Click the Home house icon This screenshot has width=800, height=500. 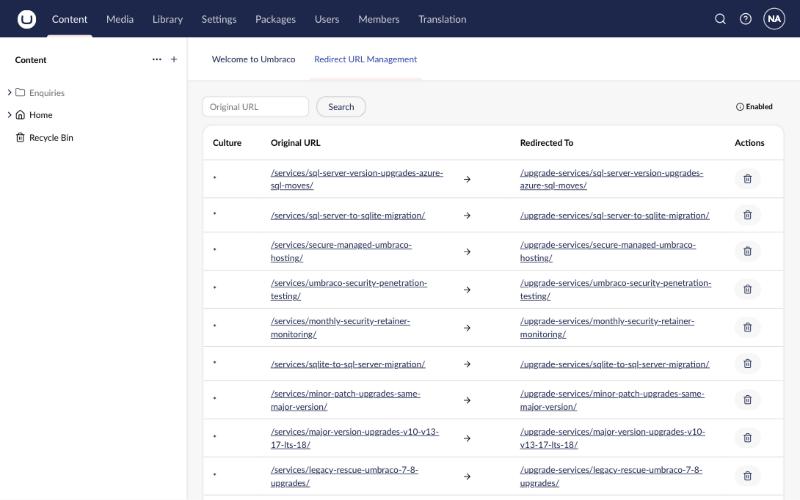(x=20, y=115)
